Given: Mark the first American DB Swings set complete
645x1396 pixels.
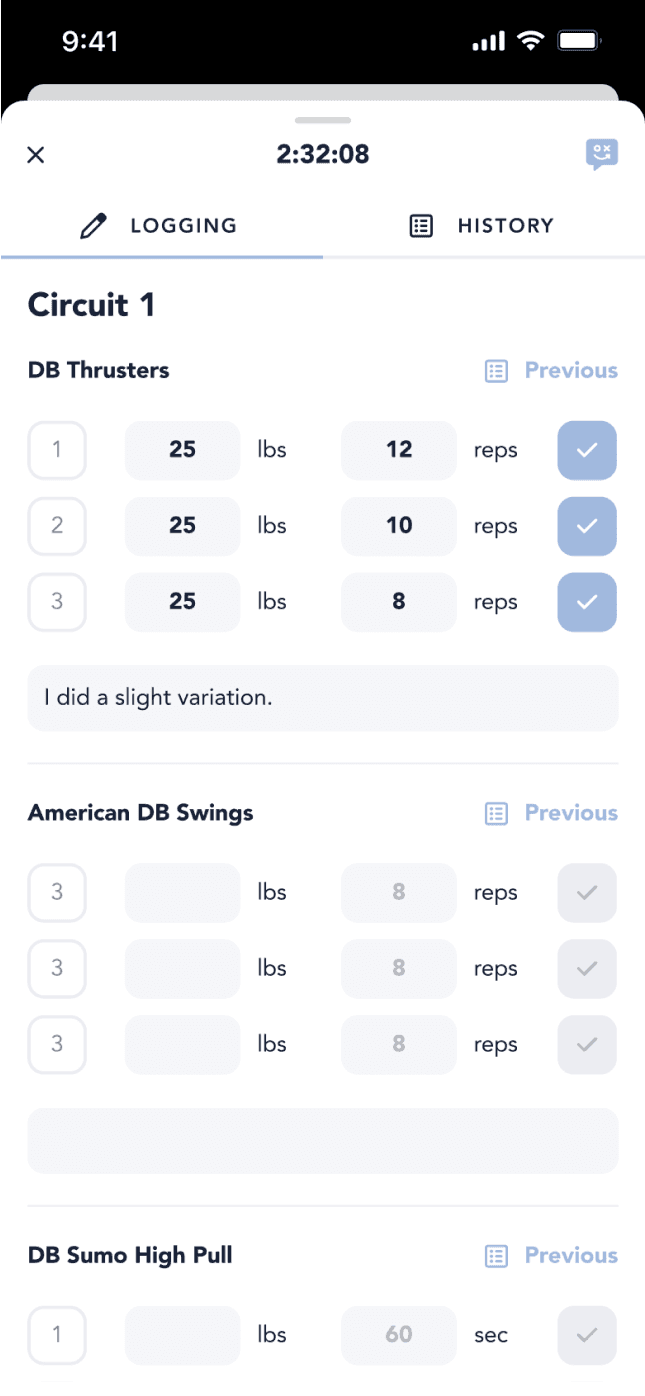Looking at the screenshot, I should pos(587,893).
